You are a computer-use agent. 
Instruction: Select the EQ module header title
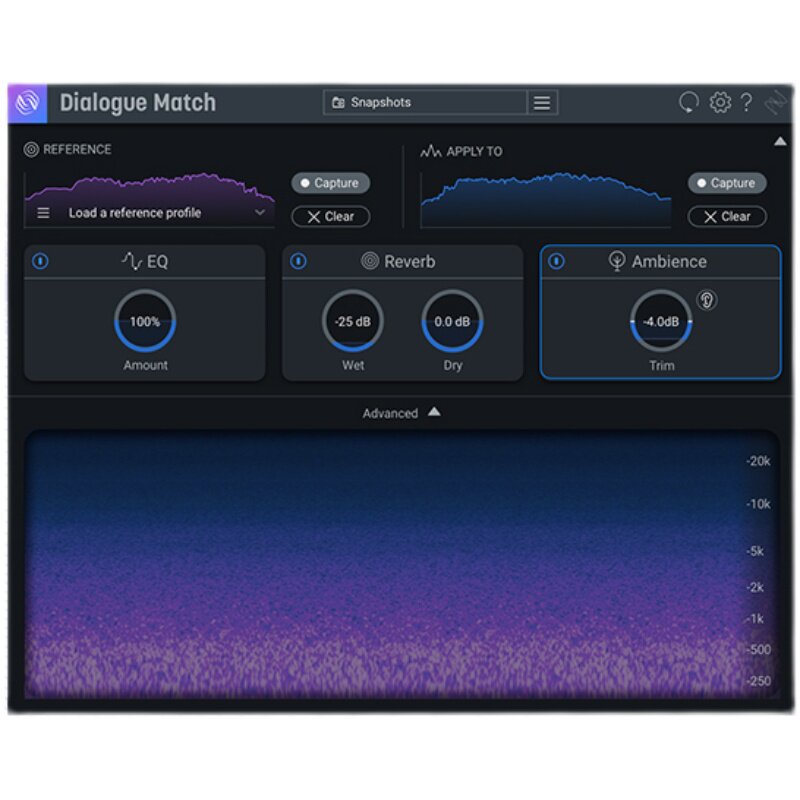[x=157, y=262]
